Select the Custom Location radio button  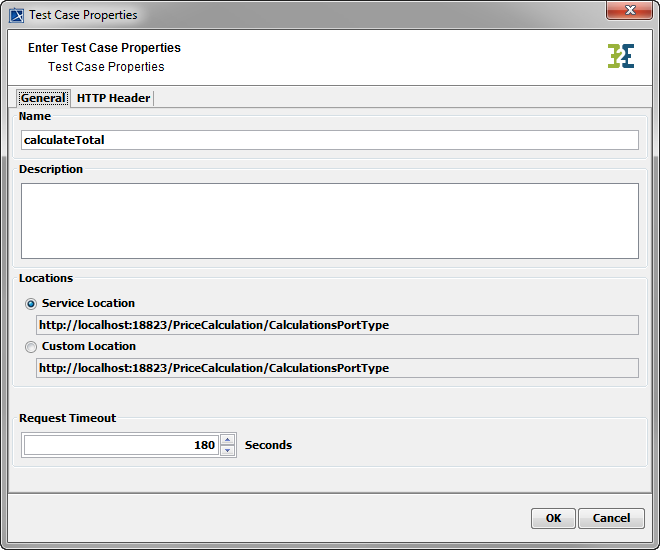pyautogui.click(x=31, y=347)
